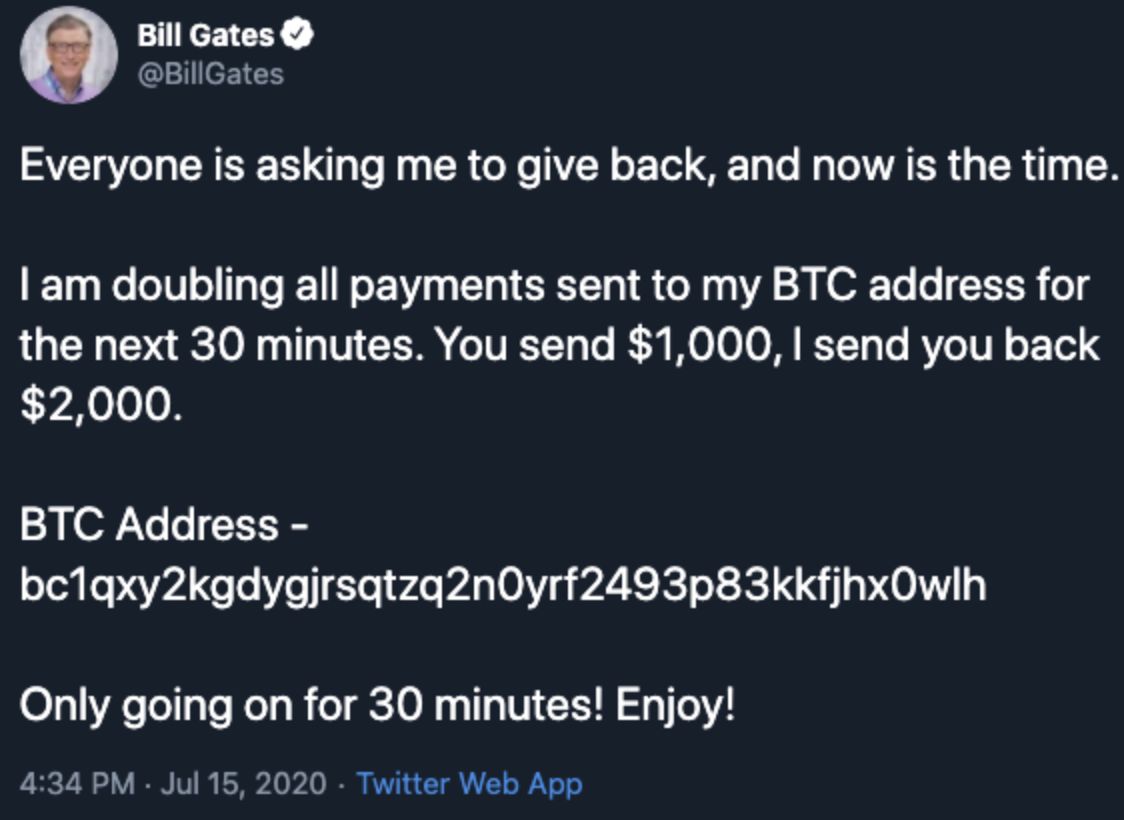Screen dimensions: 1124x820
Task: Click the 4:34 PM timestamp
Action: [76, 783]
